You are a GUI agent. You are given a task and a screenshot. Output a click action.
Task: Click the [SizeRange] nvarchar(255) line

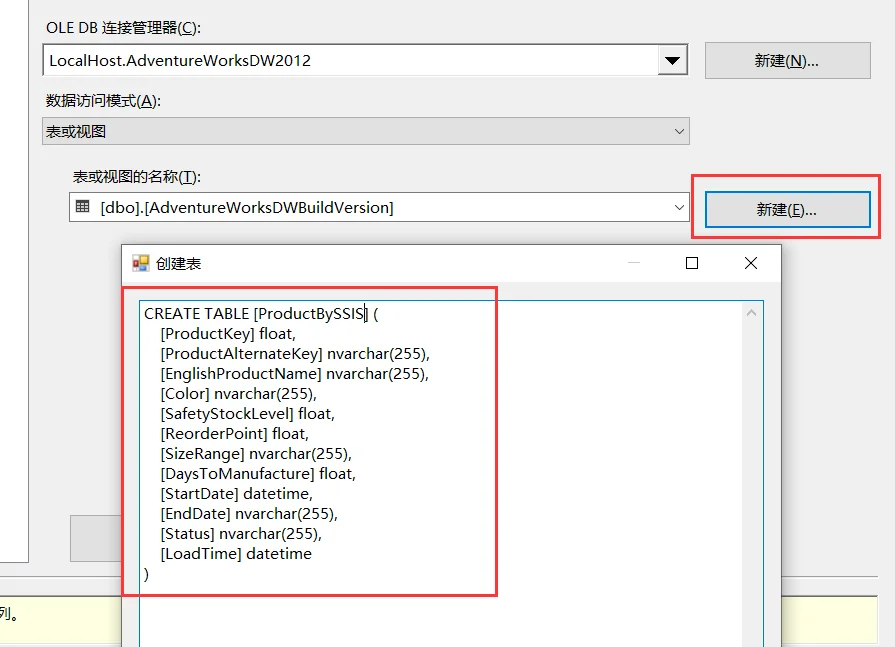[256, 454]
